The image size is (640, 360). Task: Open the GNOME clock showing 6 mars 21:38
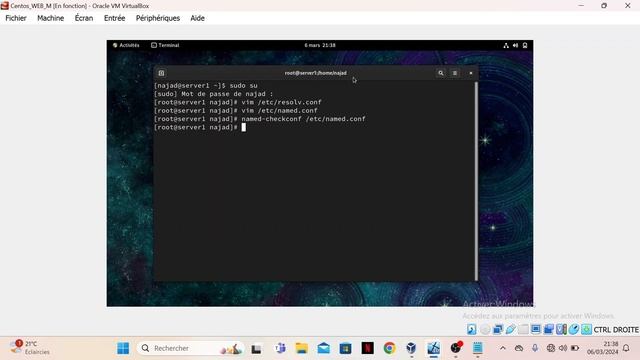pyautogui.click(x=320, y=45)
